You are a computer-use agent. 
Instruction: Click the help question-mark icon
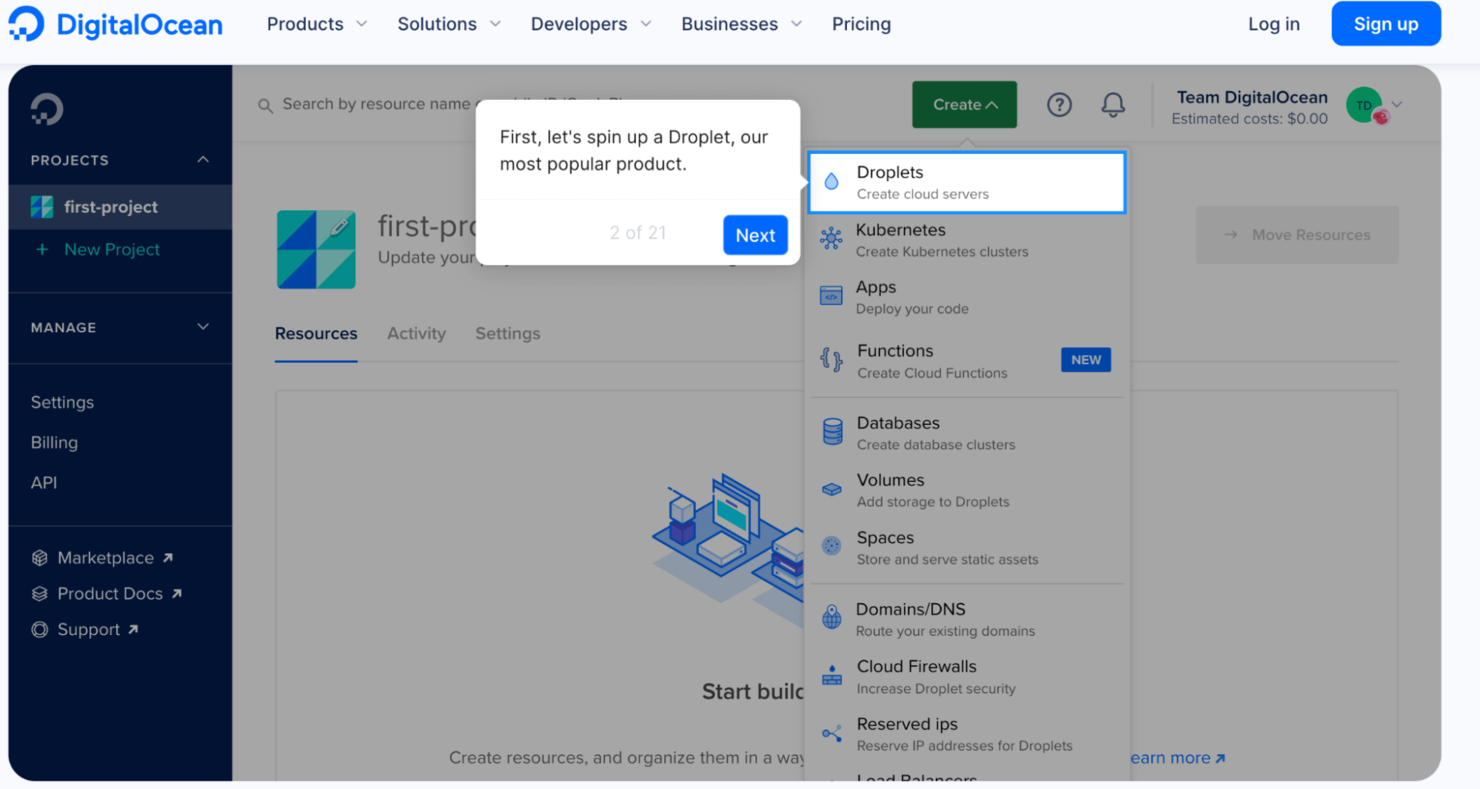1059,104
